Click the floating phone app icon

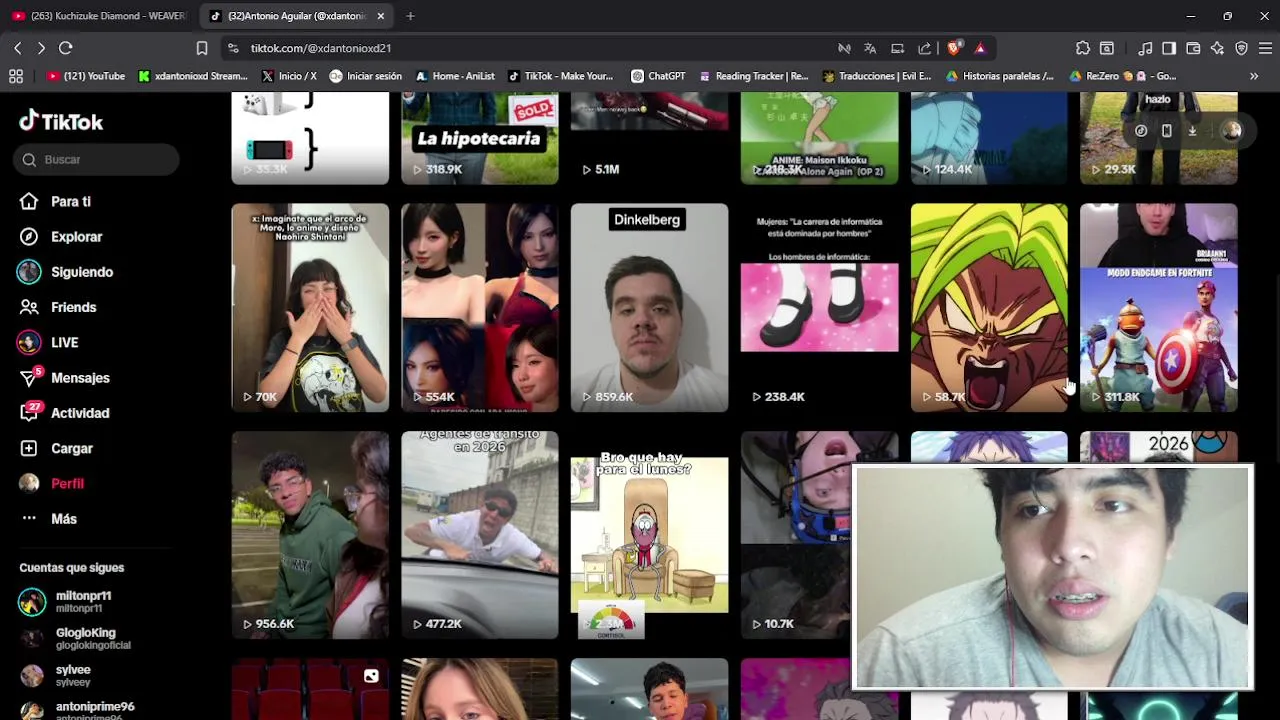point(1166,131)
